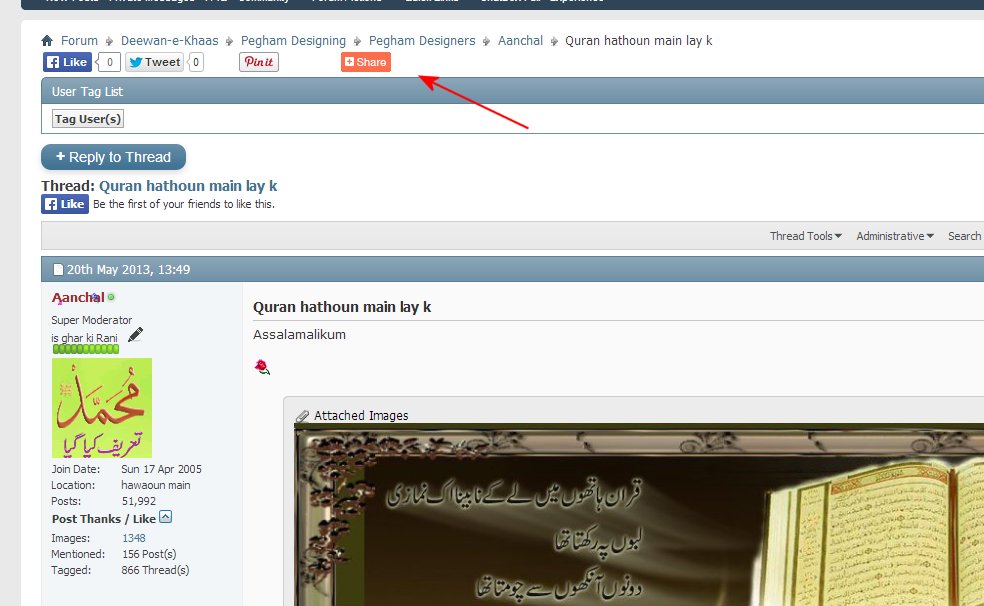Click the Facebook like count bubble
This screenshot has height=606, width=984.
109,62
